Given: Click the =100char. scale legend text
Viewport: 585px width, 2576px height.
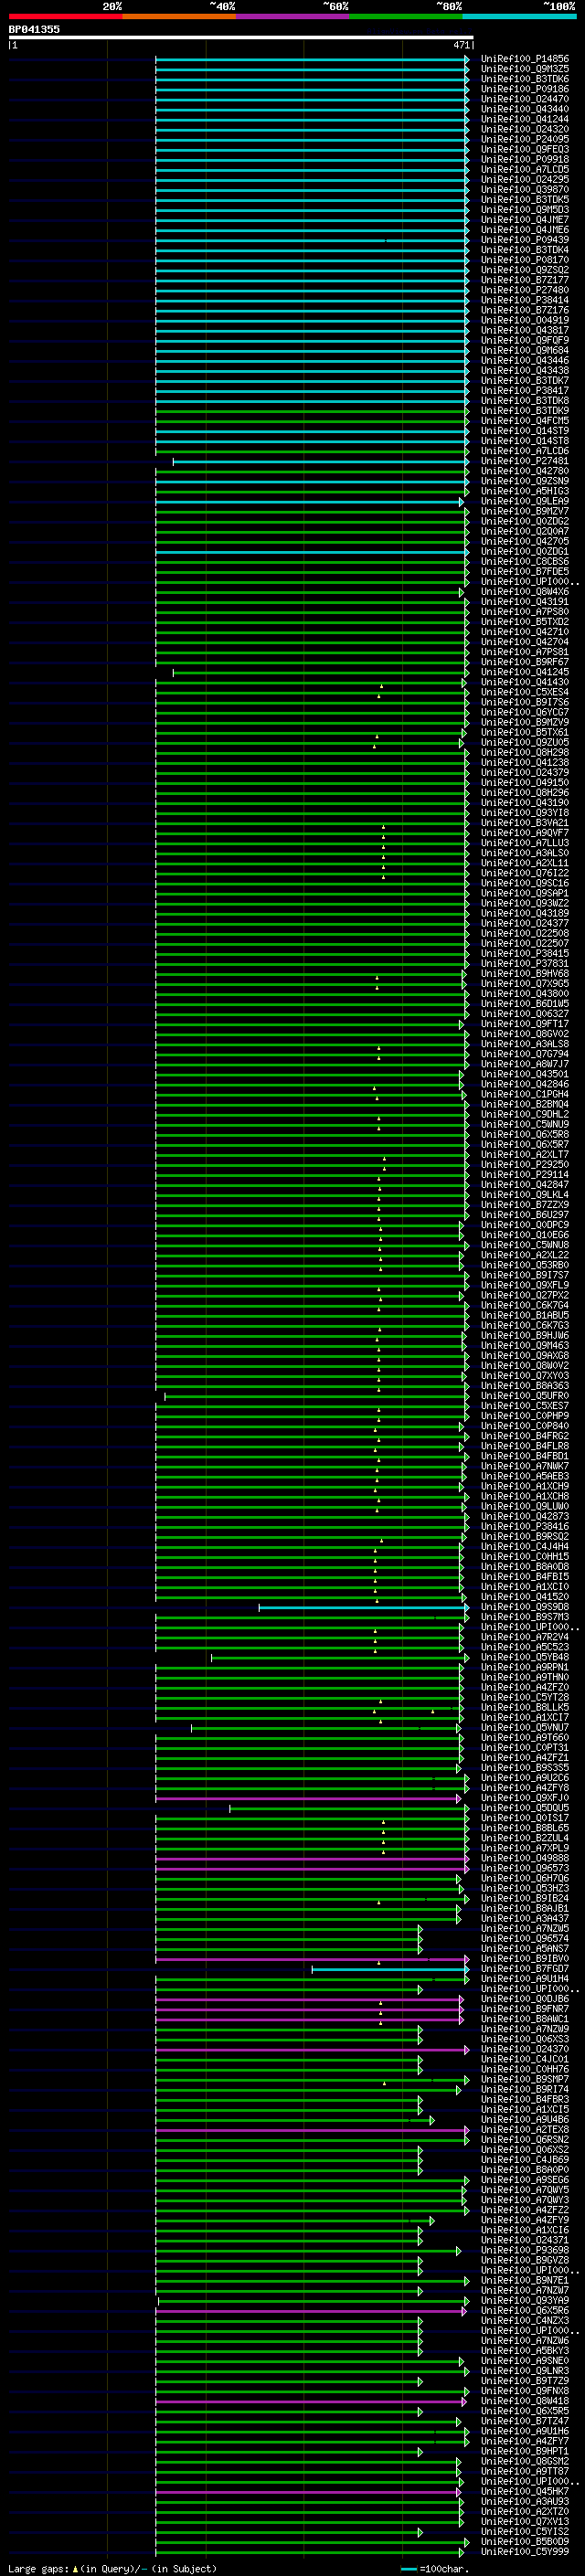Looking at the screenshot, I should pyautogui.click(x=444, y=2569).
